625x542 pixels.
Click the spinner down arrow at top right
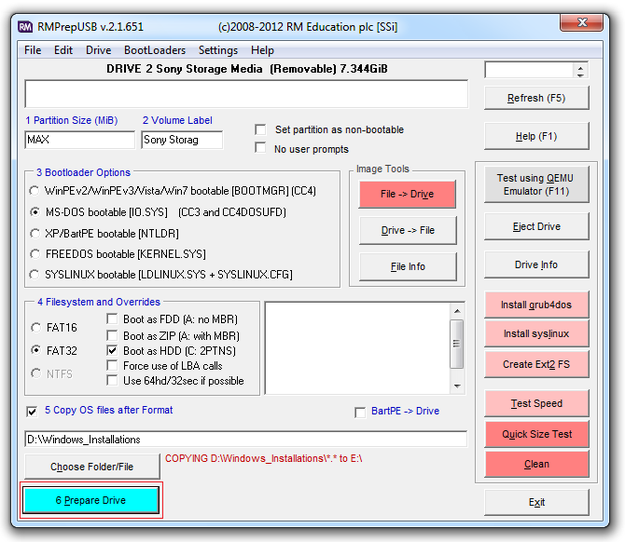tap(580, 75)
